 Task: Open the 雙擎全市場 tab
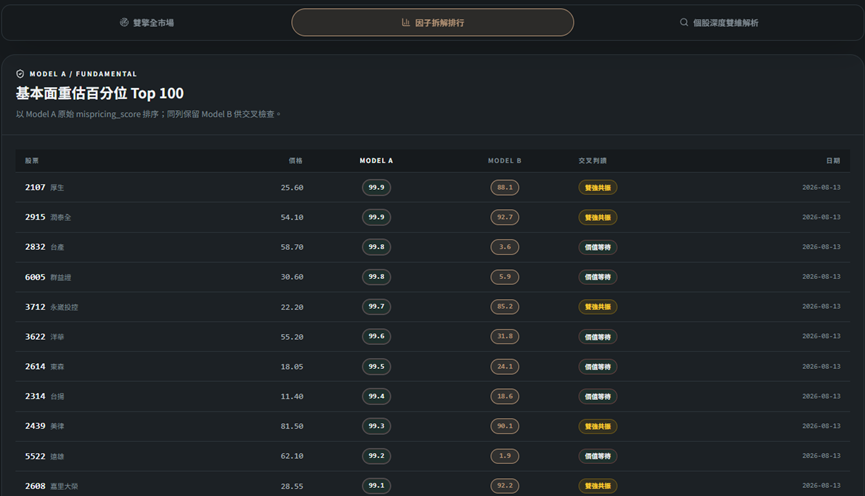coord(147,23)
